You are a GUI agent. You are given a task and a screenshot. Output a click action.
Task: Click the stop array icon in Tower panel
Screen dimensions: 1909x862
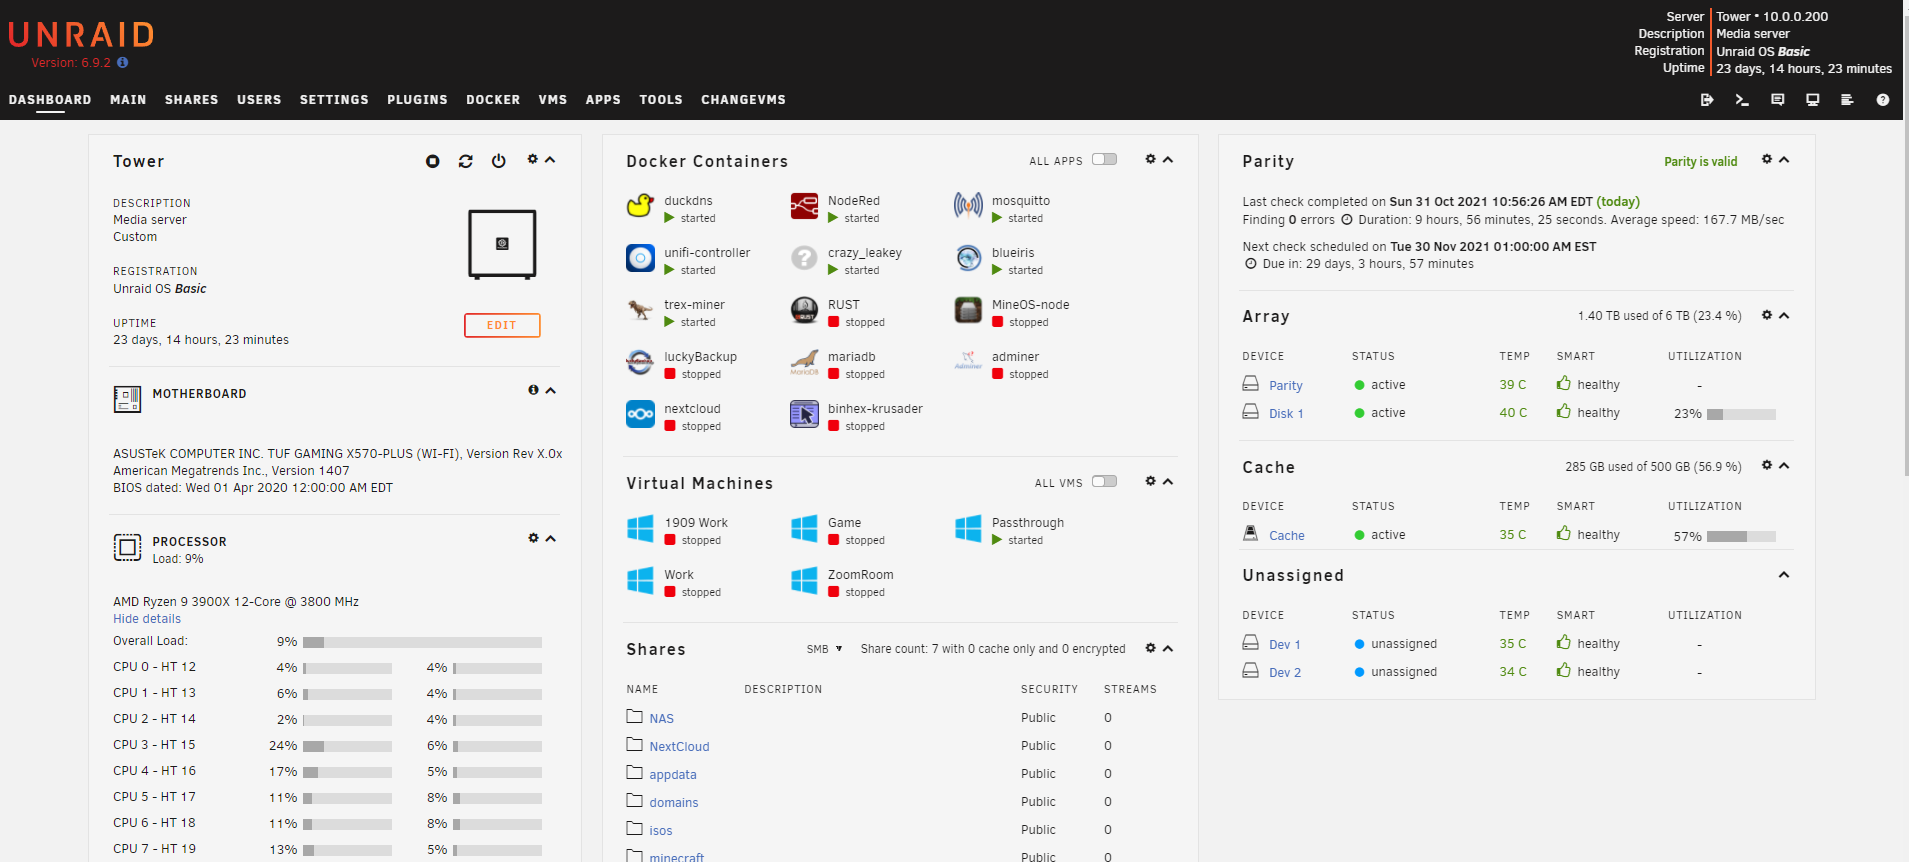pos(433,161)
